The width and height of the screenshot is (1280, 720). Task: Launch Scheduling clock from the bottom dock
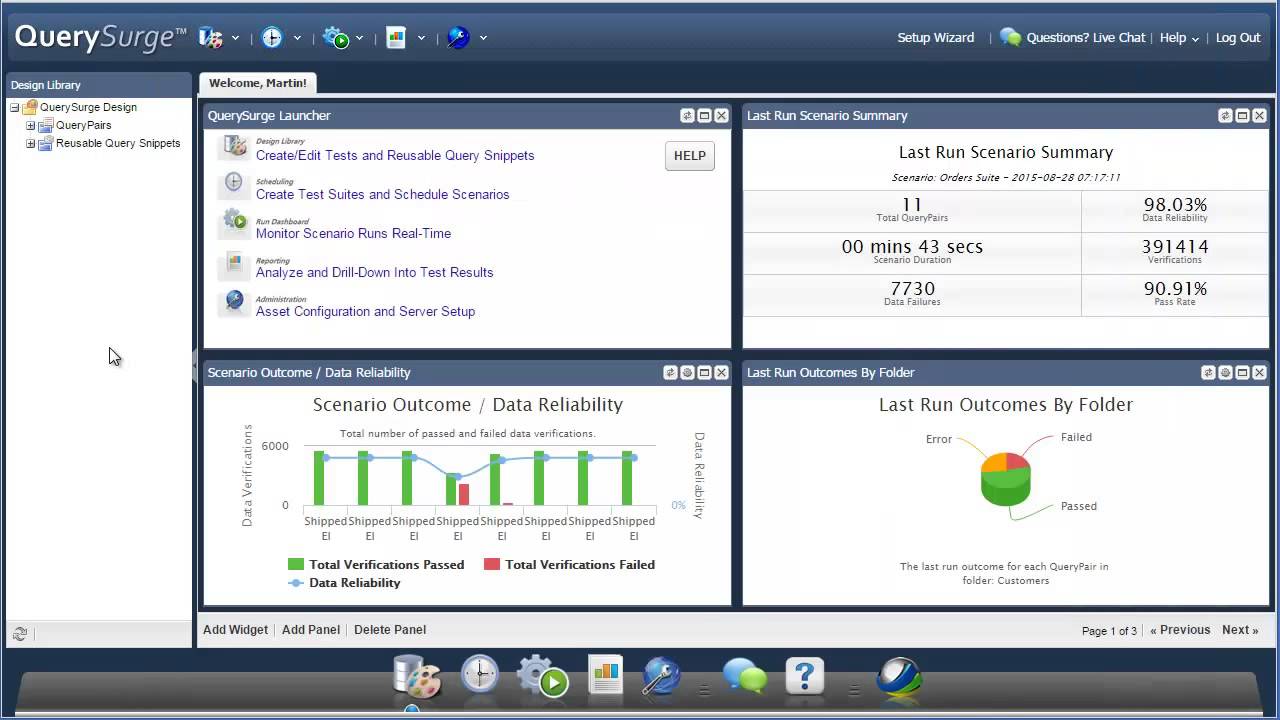[480, 675]
